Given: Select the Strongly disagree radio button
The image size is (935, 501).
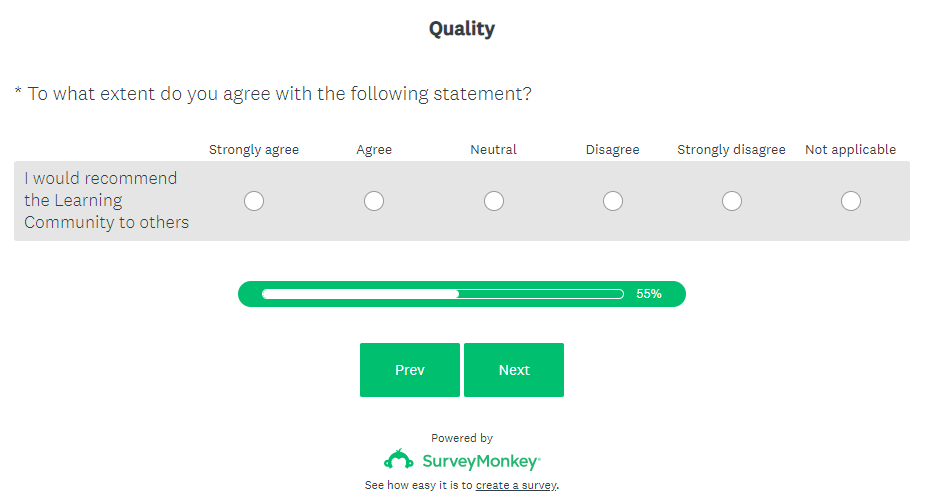Looking at the screenshot, I should pos(732,201).
